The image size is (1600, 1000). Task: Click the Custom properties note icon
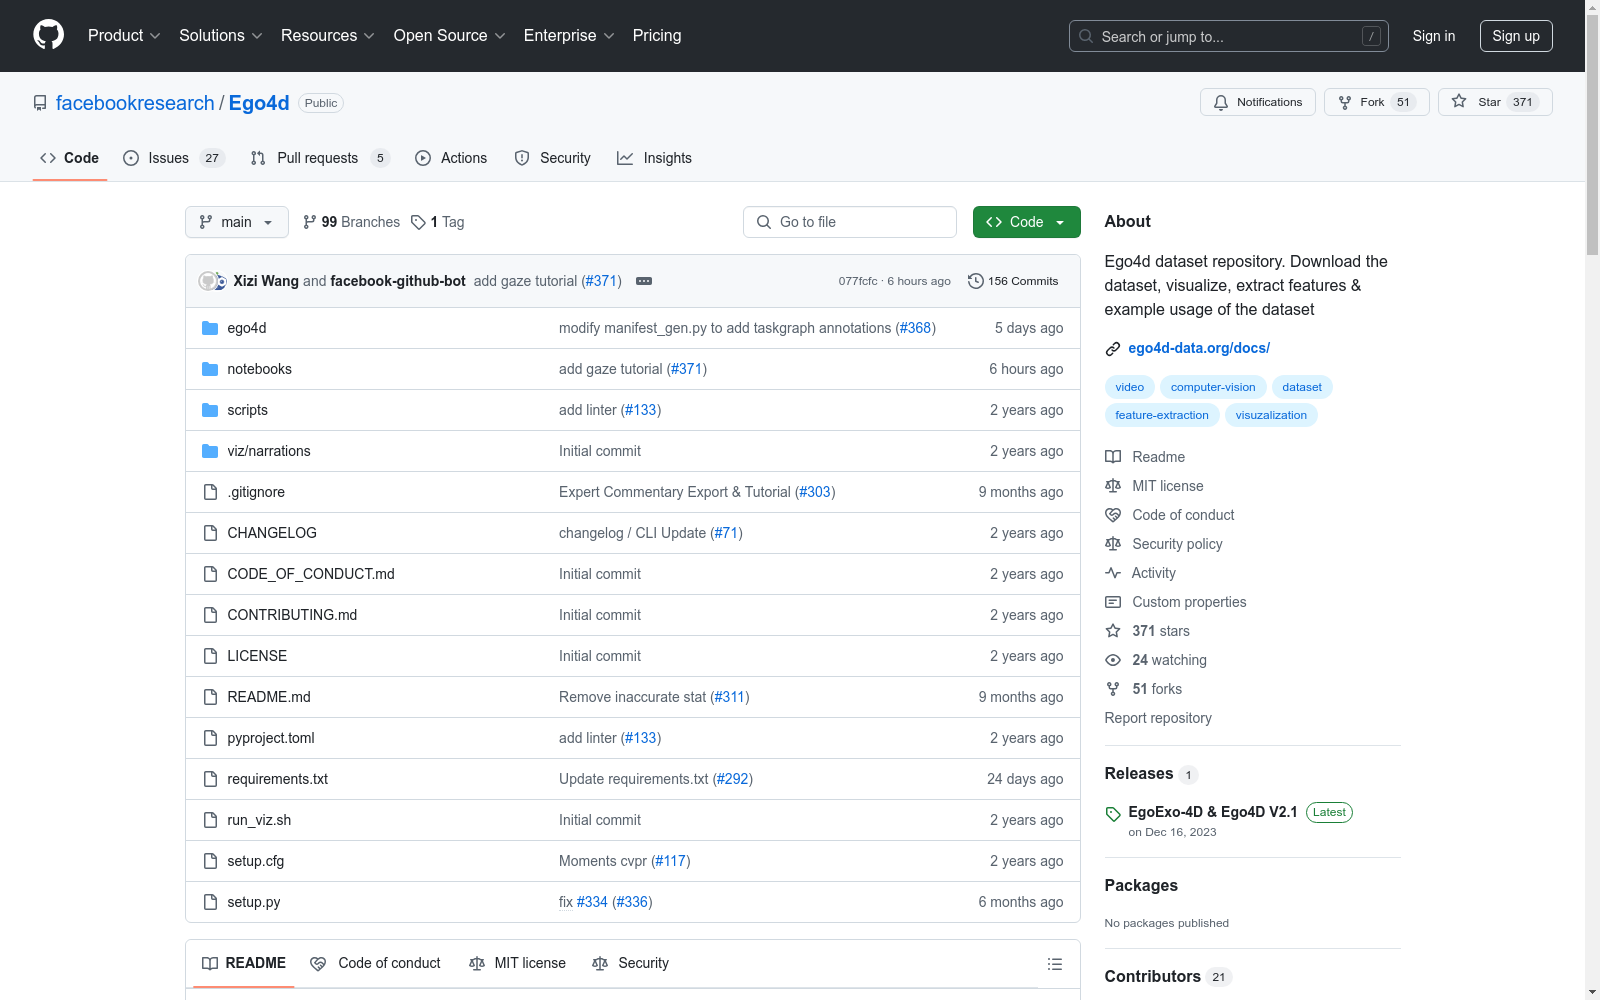coord(1113,602)
